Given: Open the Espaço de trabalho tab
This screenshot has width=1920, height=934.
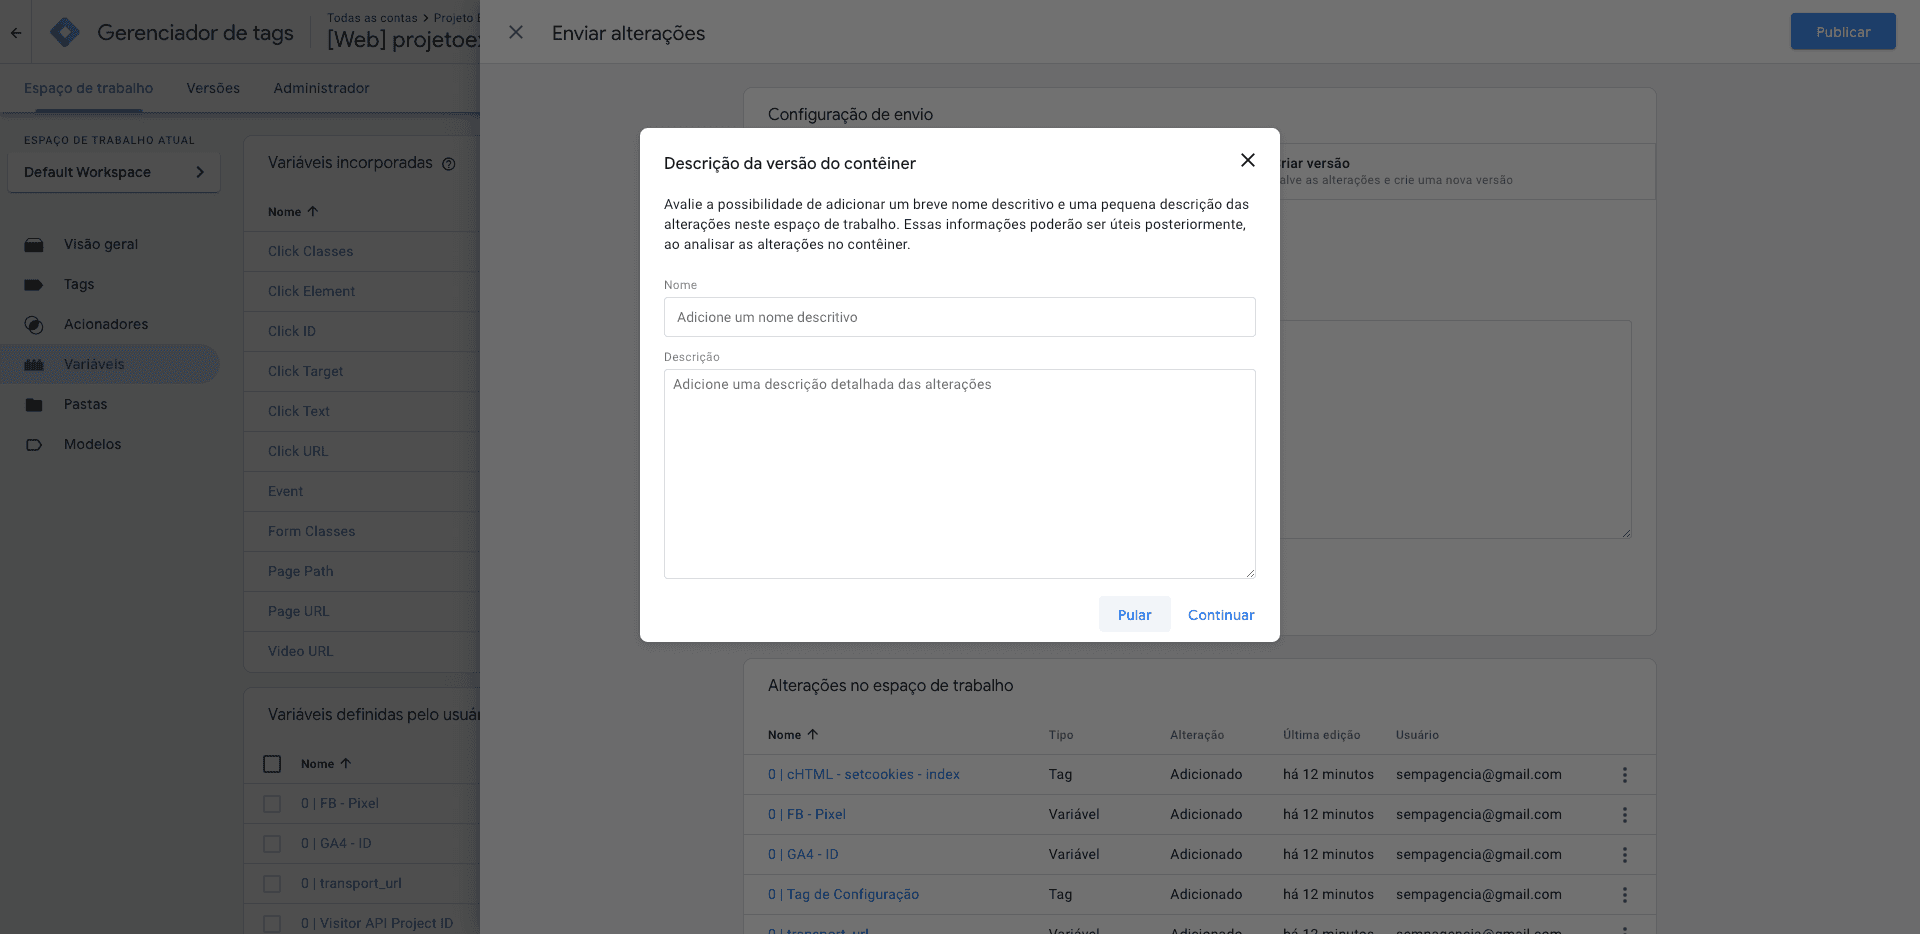Looking at the screenshot, I should click(x=88, y=88).
